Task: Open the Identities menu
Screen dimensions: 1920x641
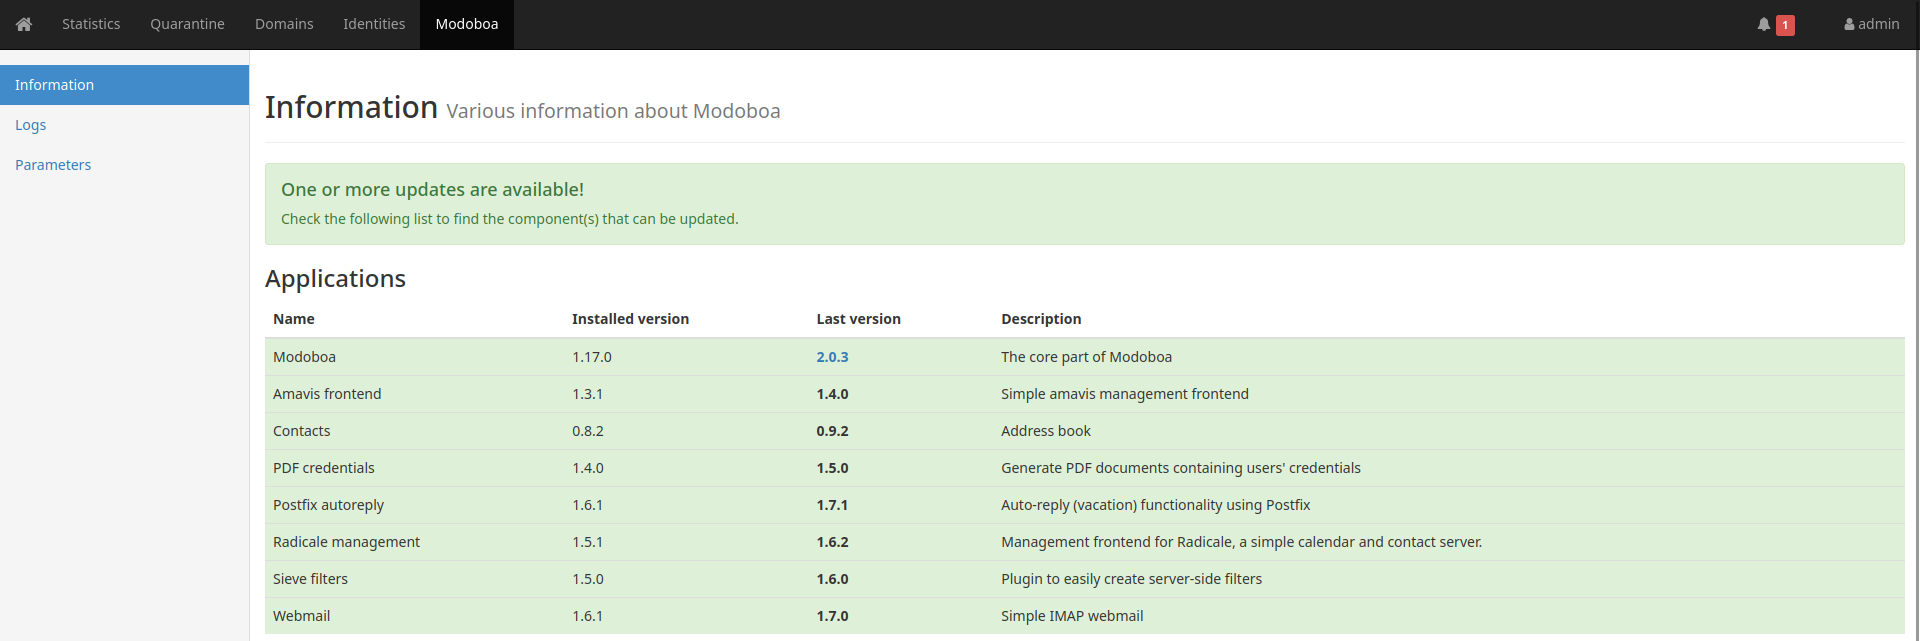Action: pyautogui.click(x=374, y=24)
